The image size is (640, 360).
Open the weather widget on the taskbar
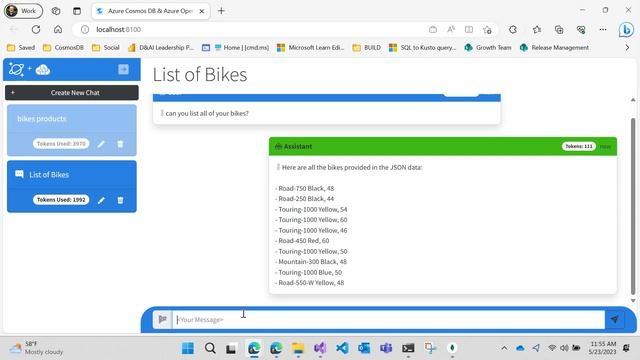36,348
